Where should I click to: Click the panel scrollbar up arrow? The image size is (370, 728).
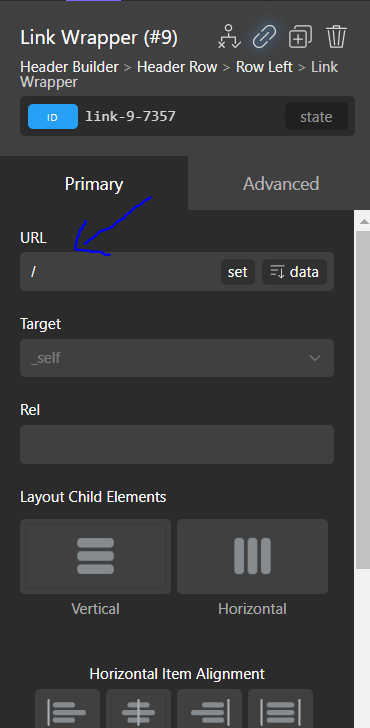[363, 221]
